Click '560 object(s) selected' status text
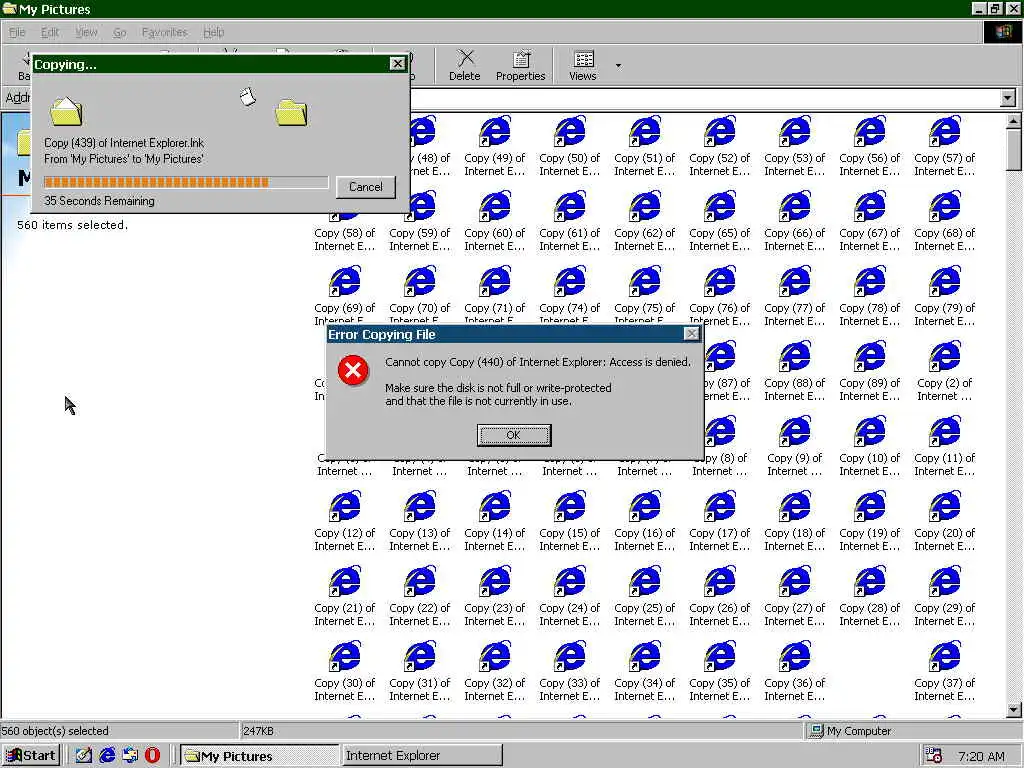The image size is (1024, 768). point(55,731)
